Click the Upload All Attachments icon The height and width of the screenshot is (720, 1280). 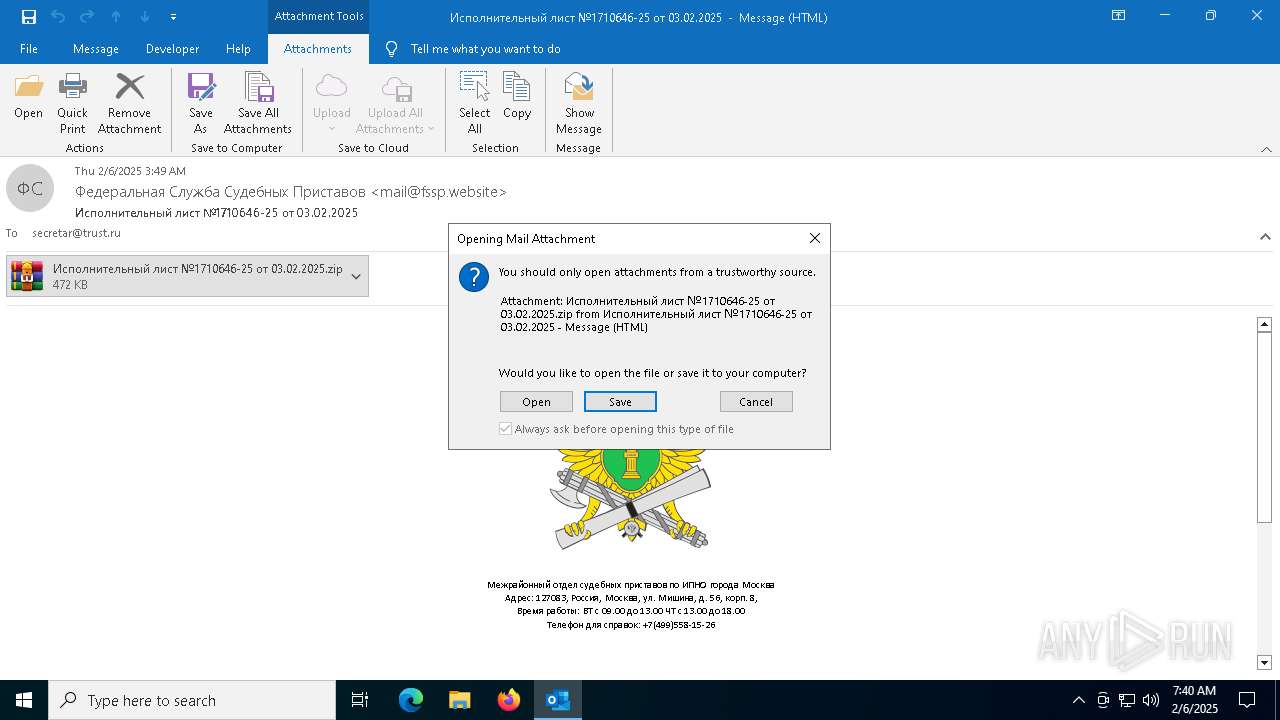tap(396, 87)
